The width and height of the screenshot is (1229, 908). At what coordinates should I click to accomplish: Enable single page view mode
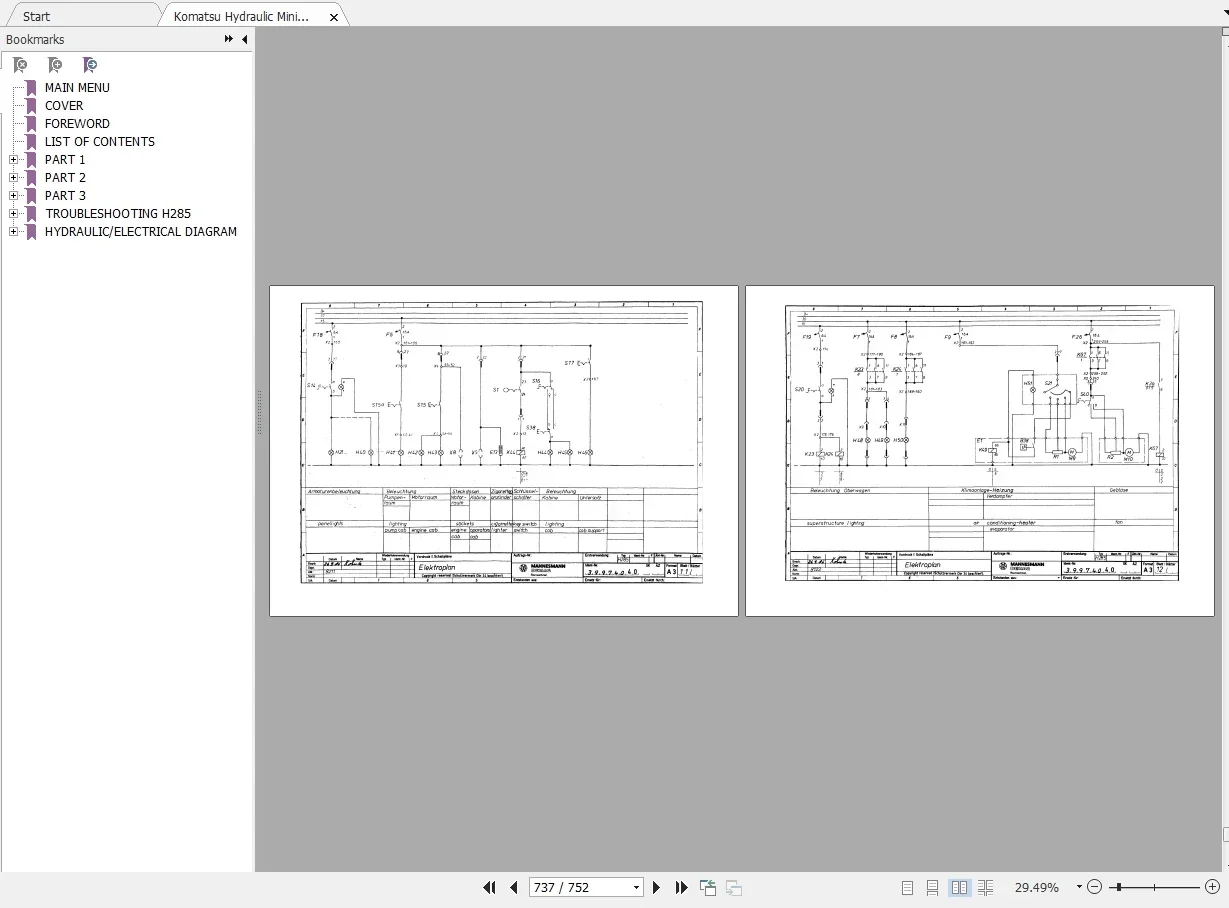[908, 887]
